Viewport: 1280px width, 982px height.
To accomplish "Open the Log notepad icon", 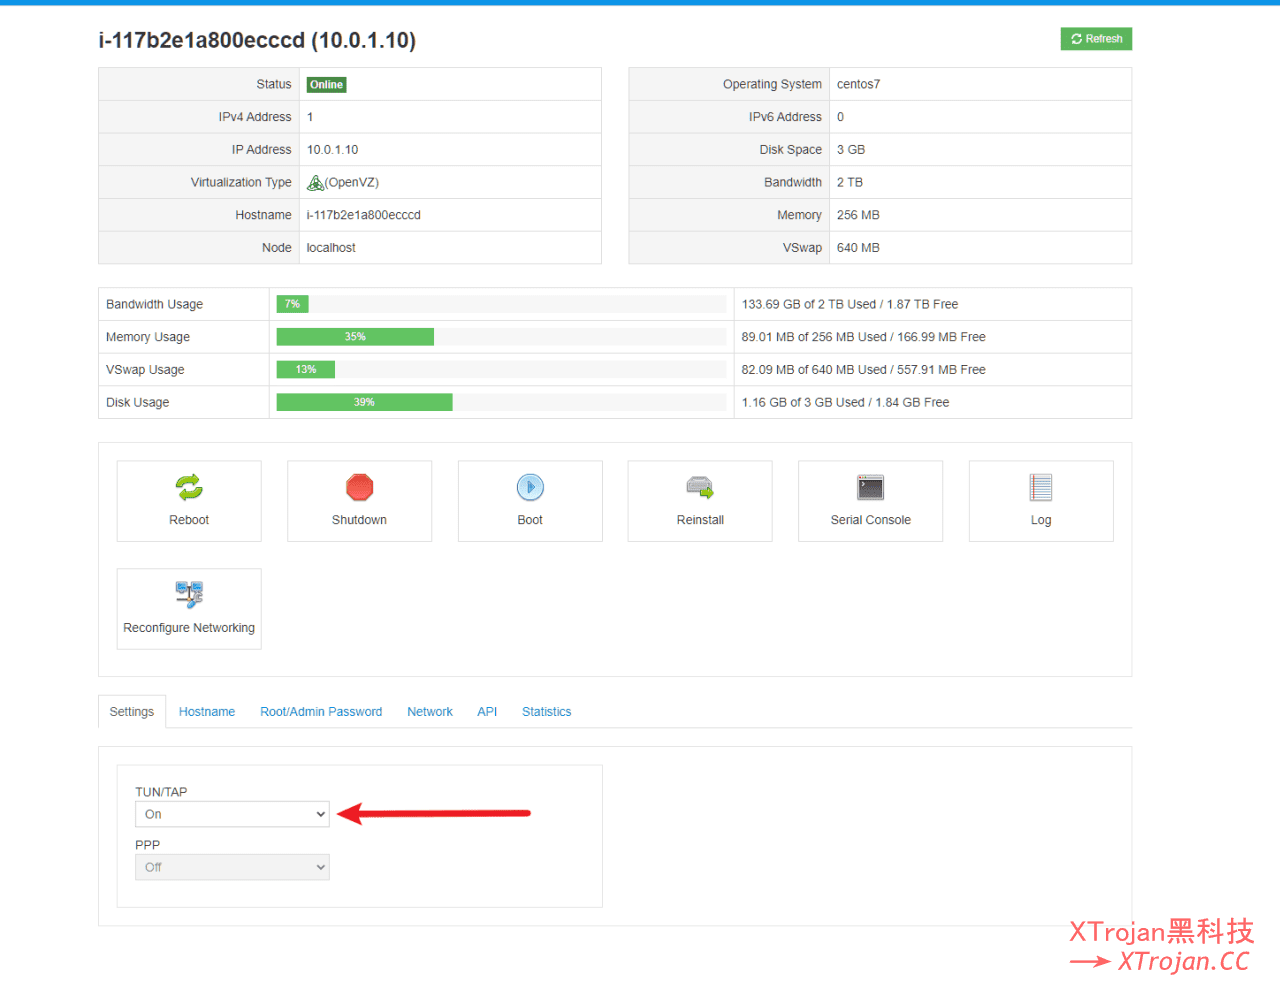I will (x=1041, y=487).
